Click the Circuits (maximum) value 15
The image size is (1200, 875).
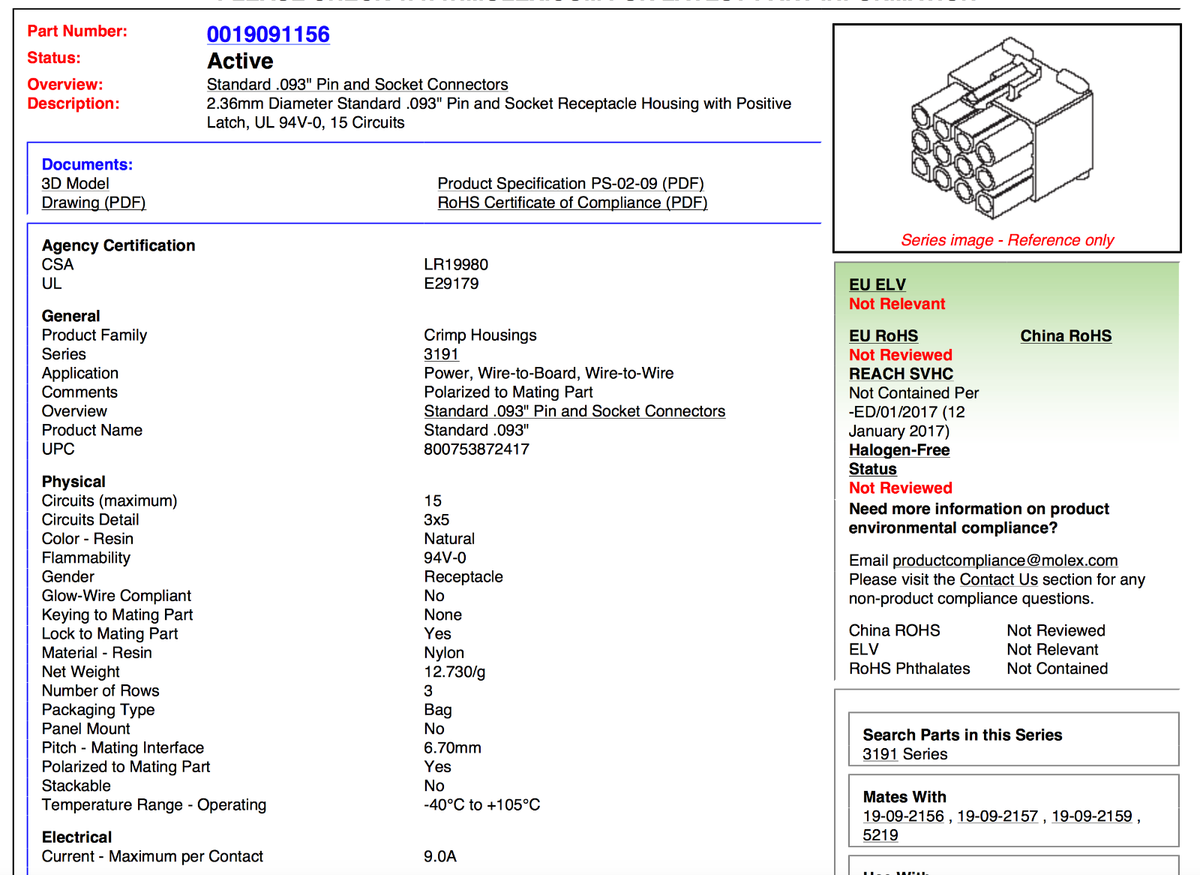(x=433, y=501)
